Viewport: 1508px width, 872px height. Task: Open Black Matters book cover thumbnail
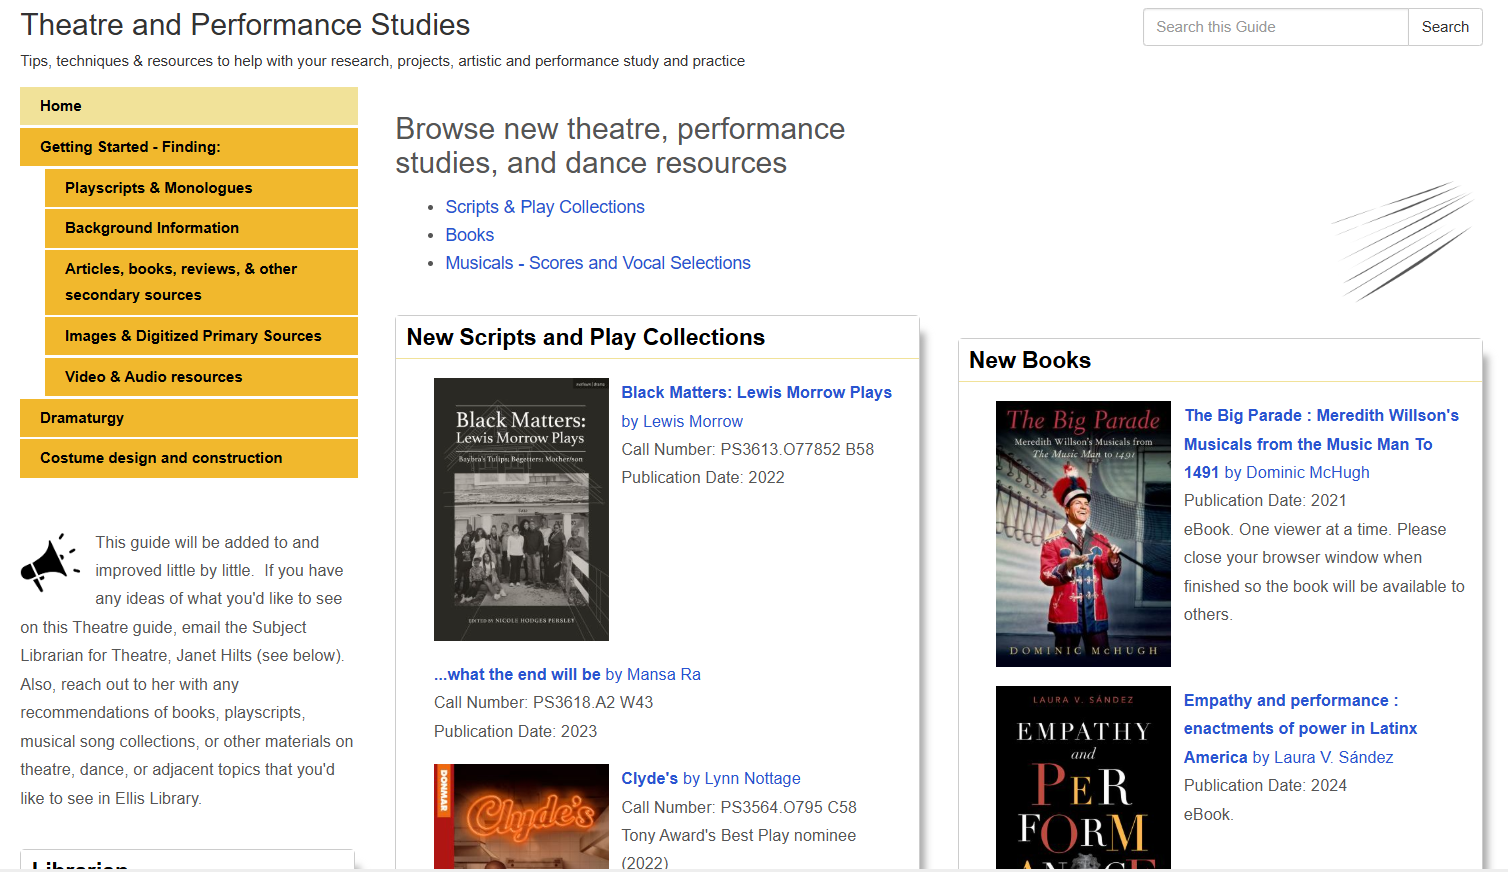pos(521,509)
